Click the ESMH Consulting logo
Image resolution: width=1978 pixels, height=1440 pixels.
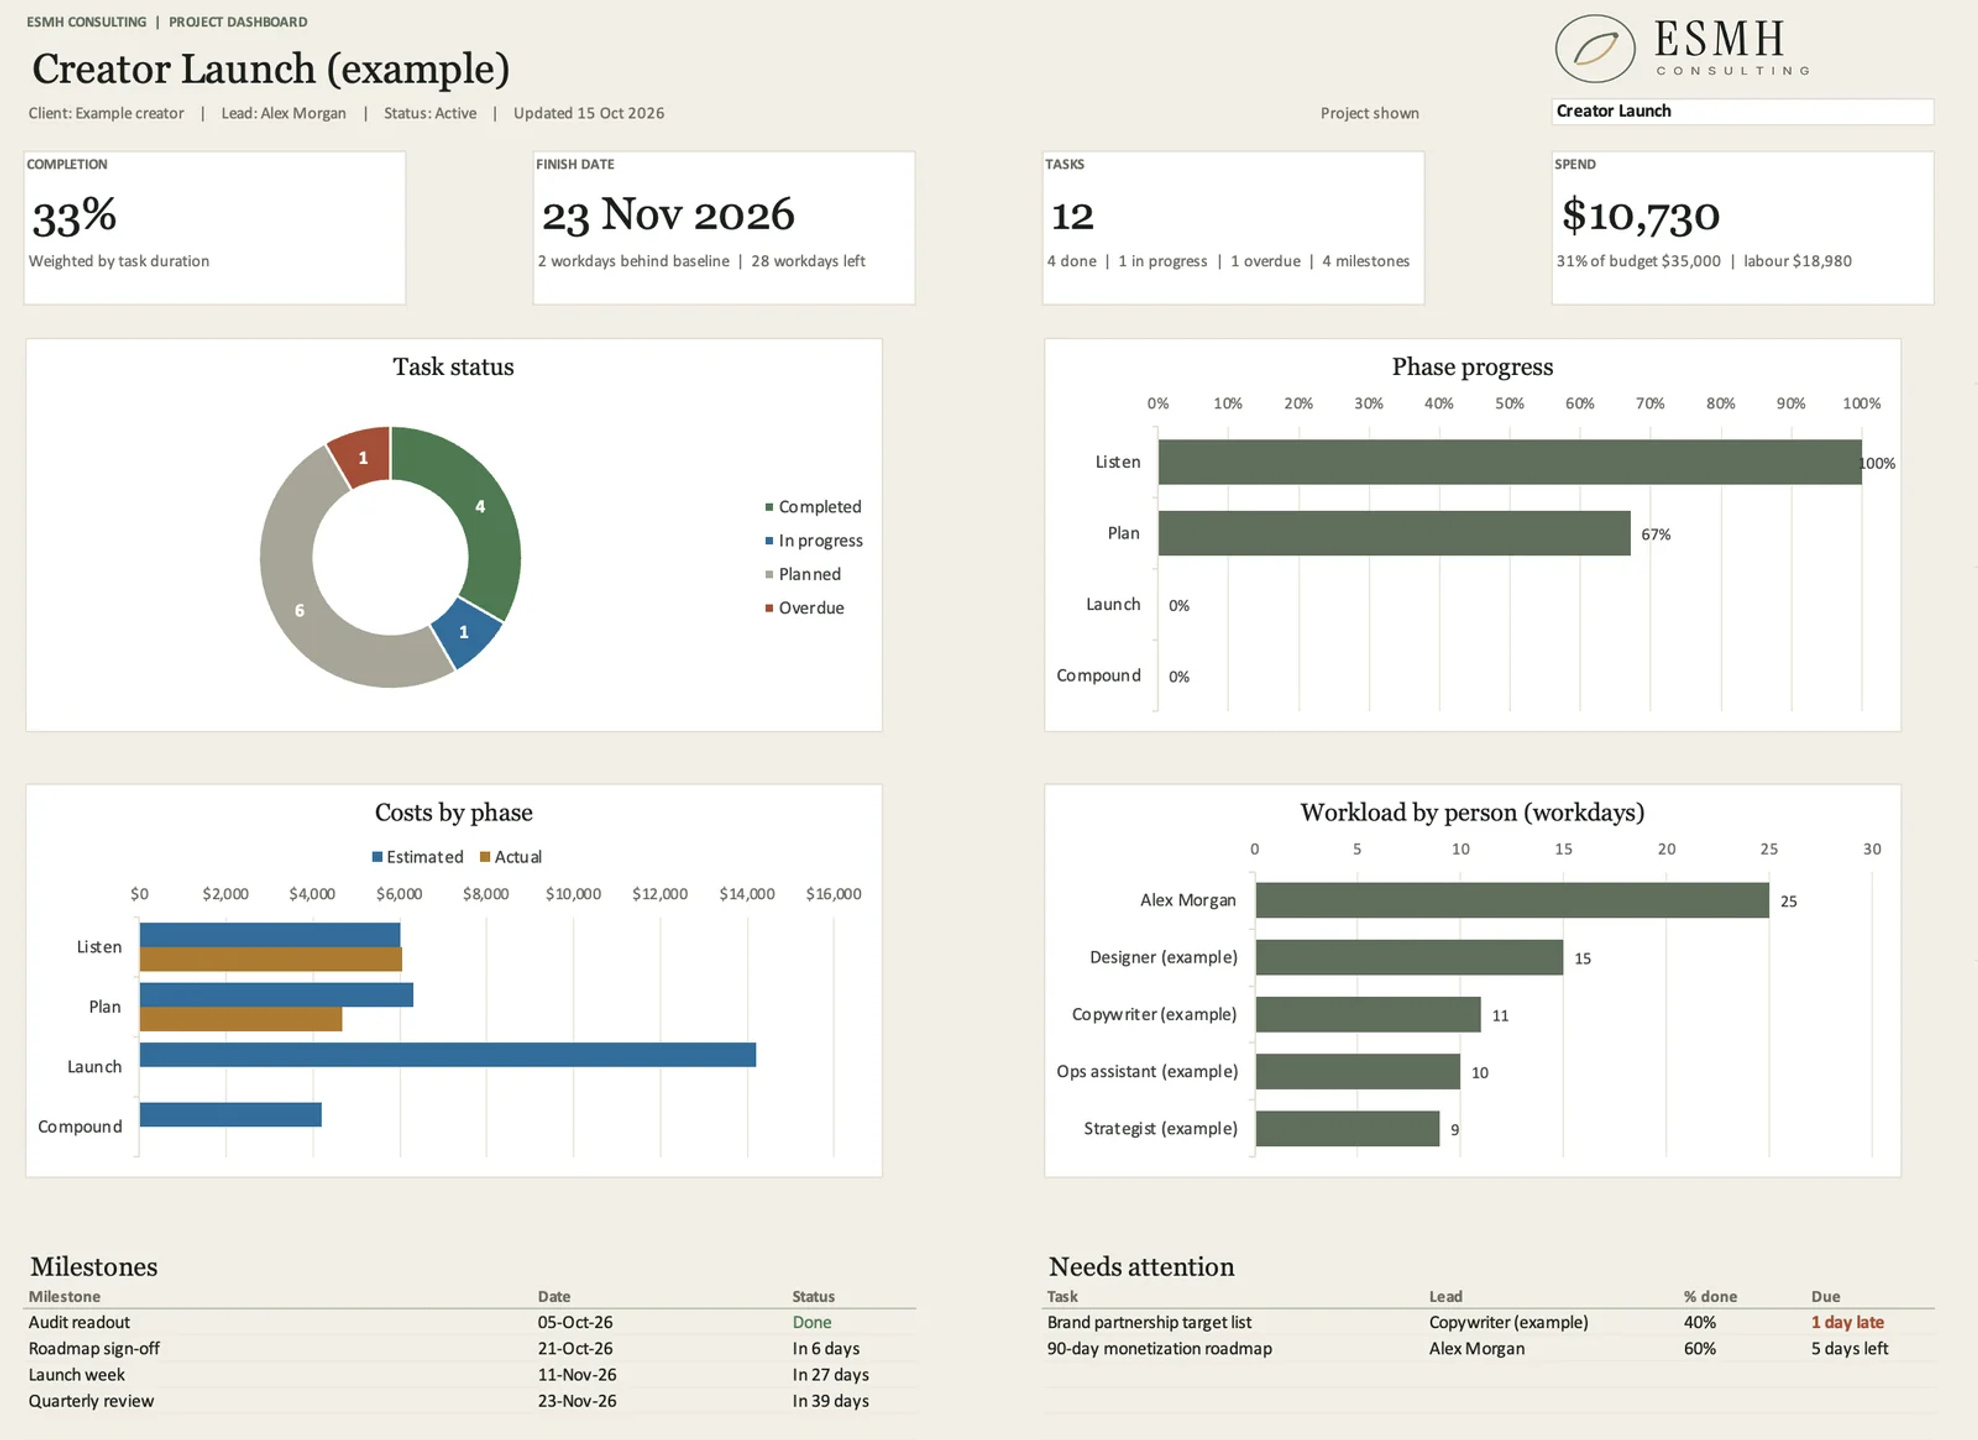point(1683,48)
